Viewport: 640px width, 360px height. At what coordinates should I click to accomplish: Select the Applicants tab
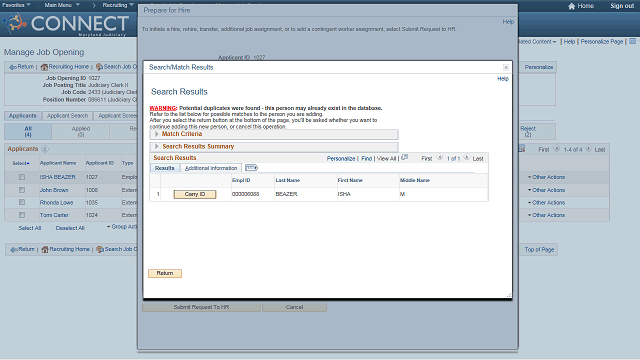(22, 116)
